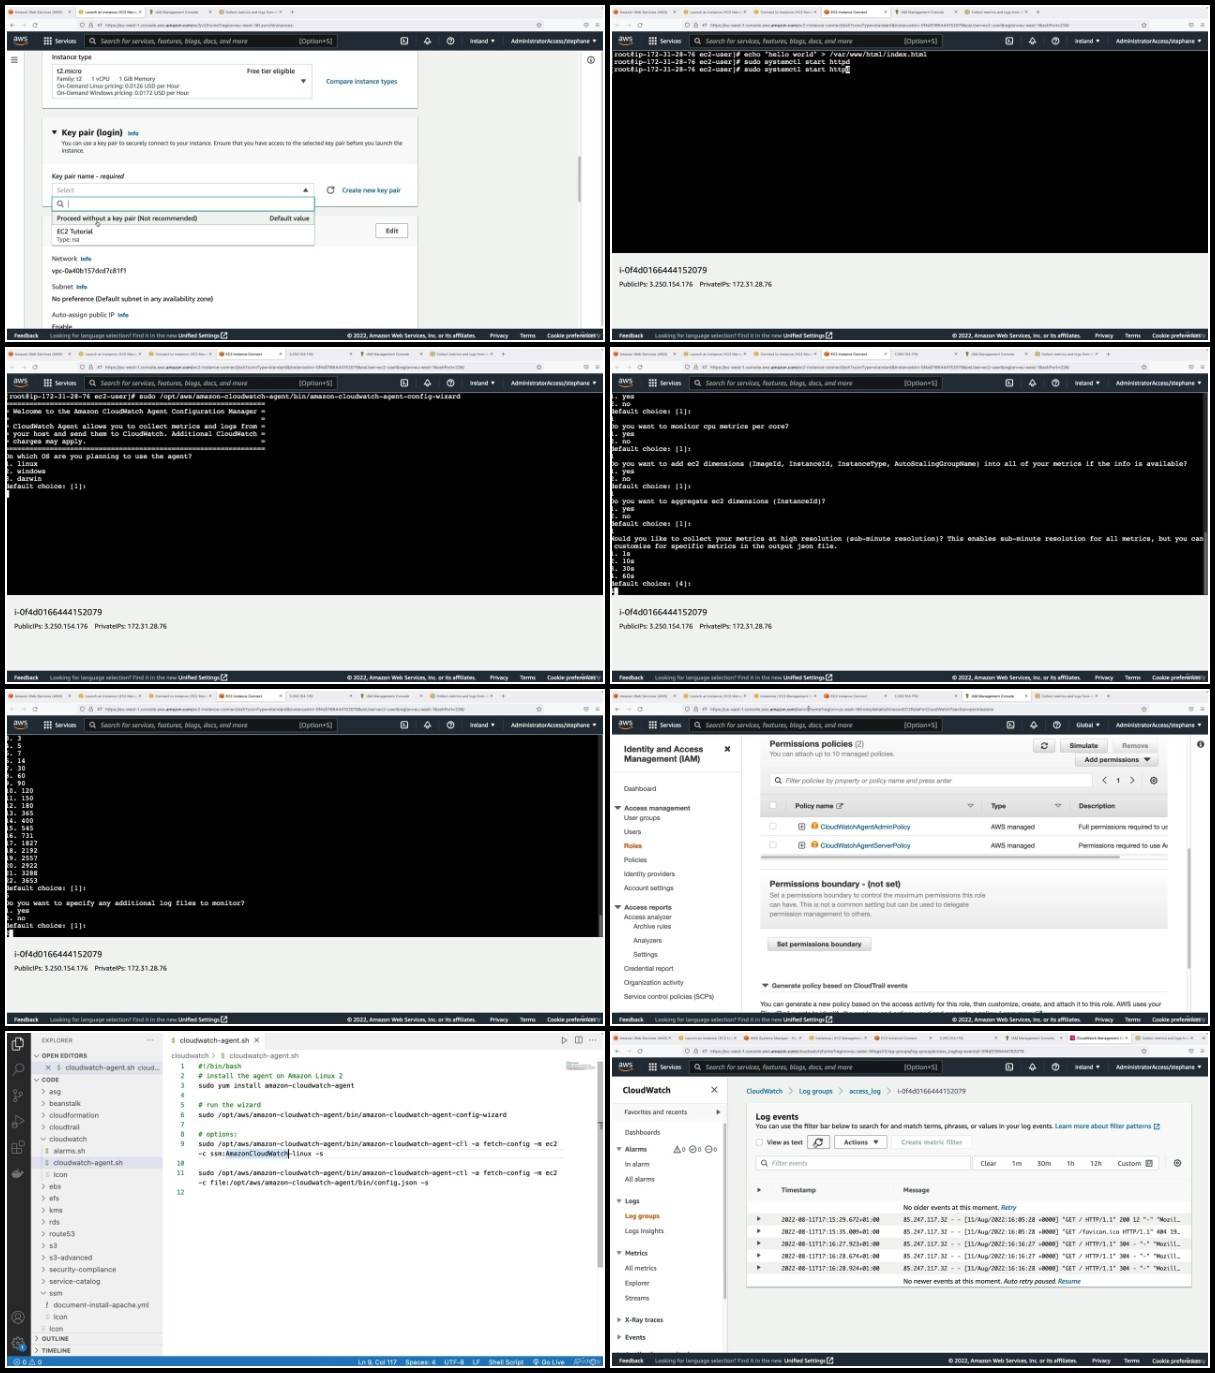This screenshot has height=1373, width=1215.
Task: Close the CloudWatch navigation pane
Action: 714,1090
